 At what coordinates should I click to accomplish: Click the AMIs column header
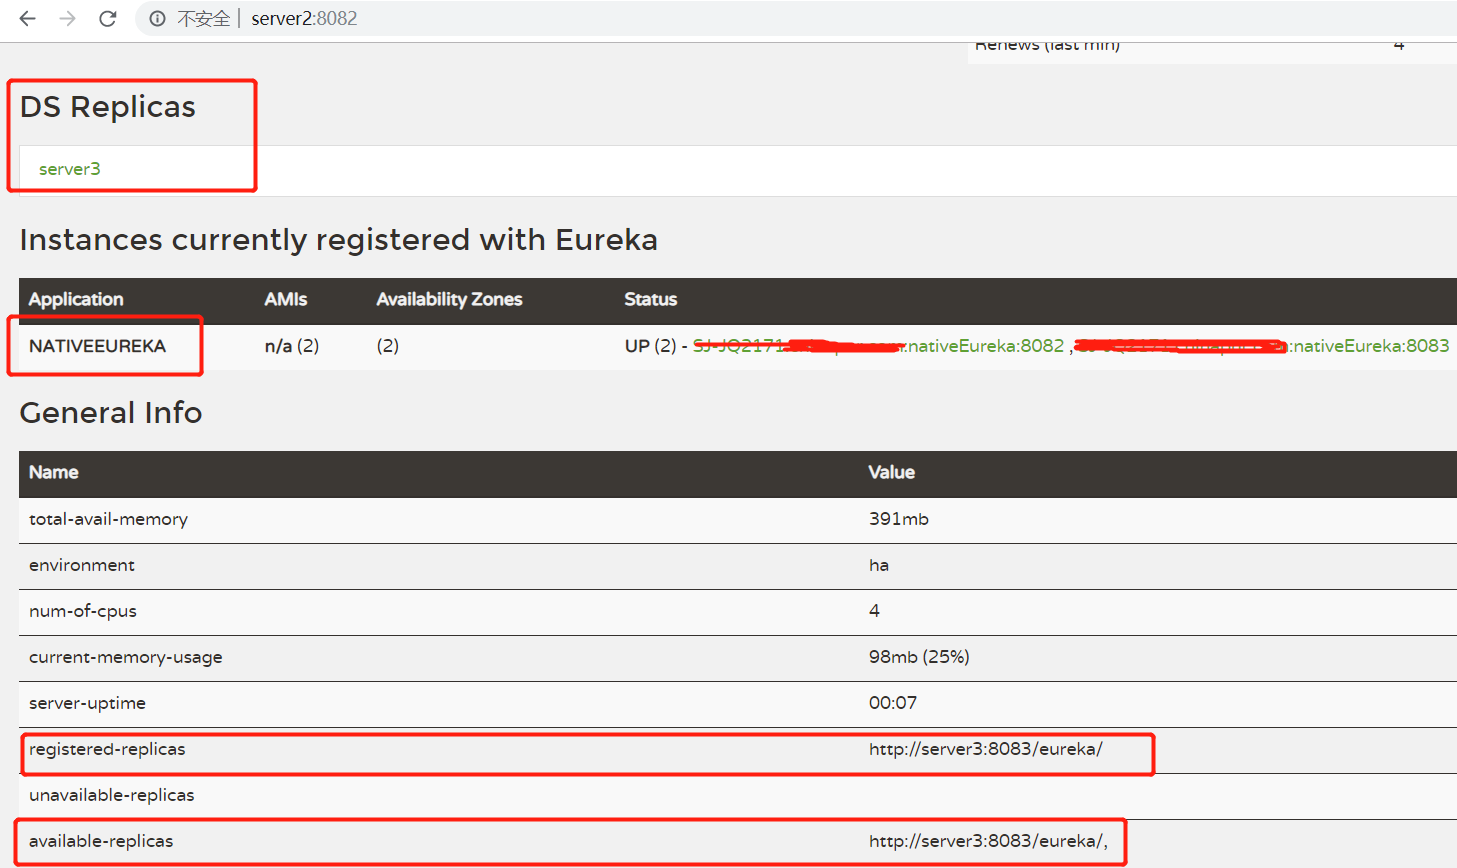pos(283,299)
